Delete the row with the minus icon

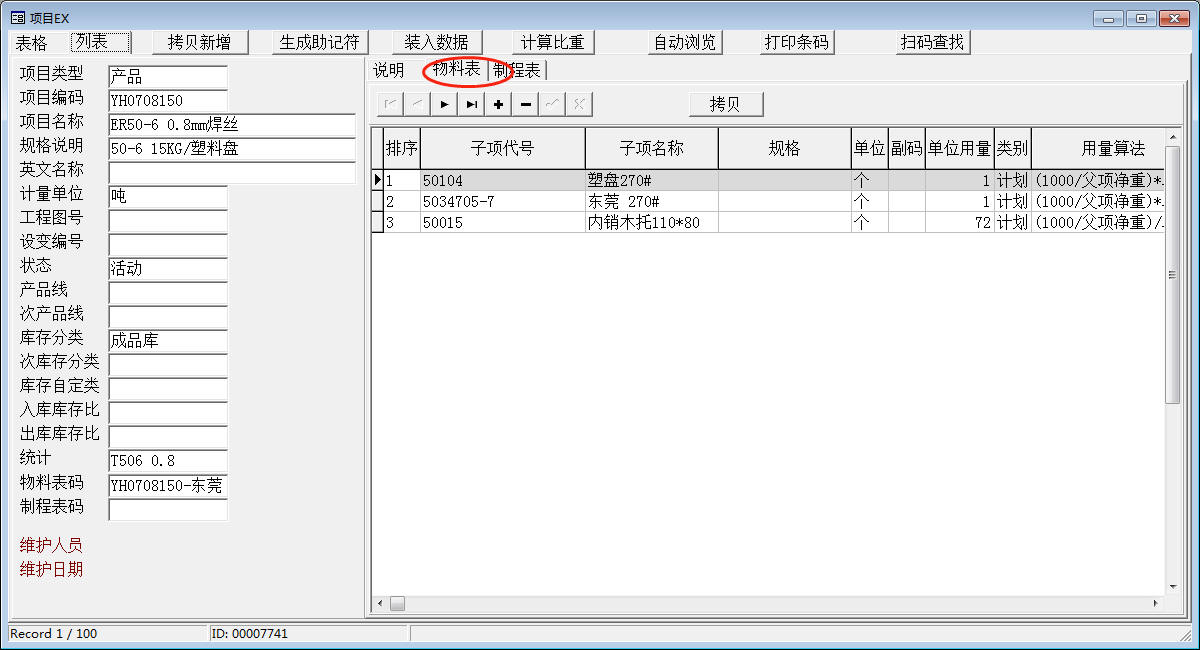point(525,104)
